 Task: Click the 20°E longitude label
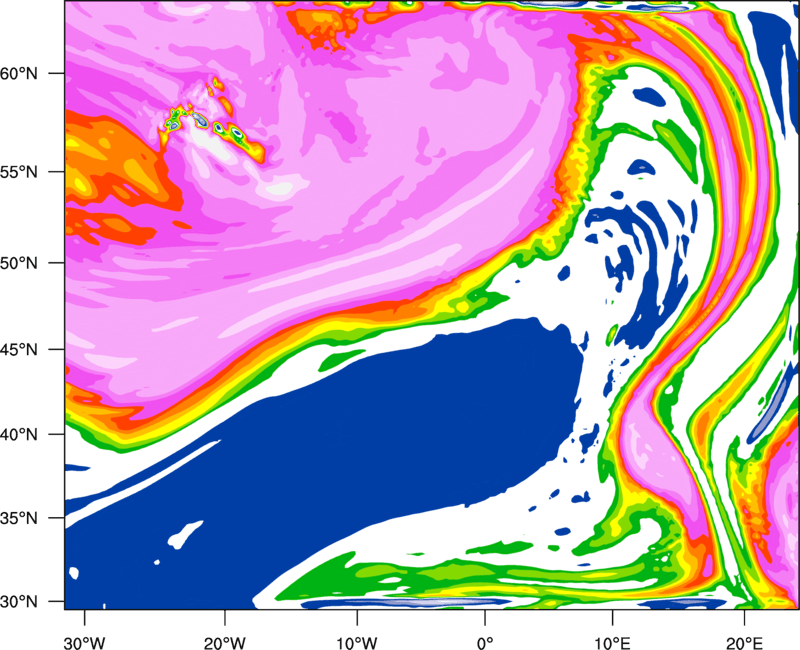(744, 643)
